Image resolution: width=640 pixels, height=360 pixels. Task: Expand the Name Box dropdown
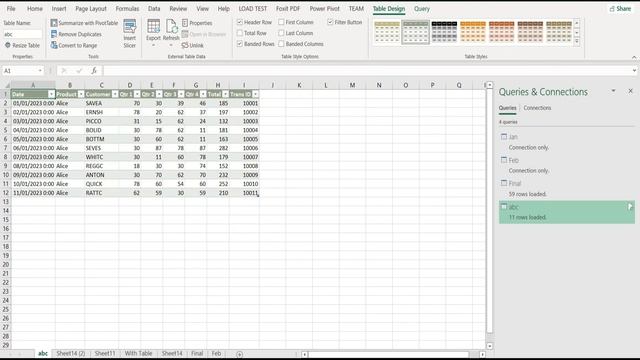tap(40, 71)
